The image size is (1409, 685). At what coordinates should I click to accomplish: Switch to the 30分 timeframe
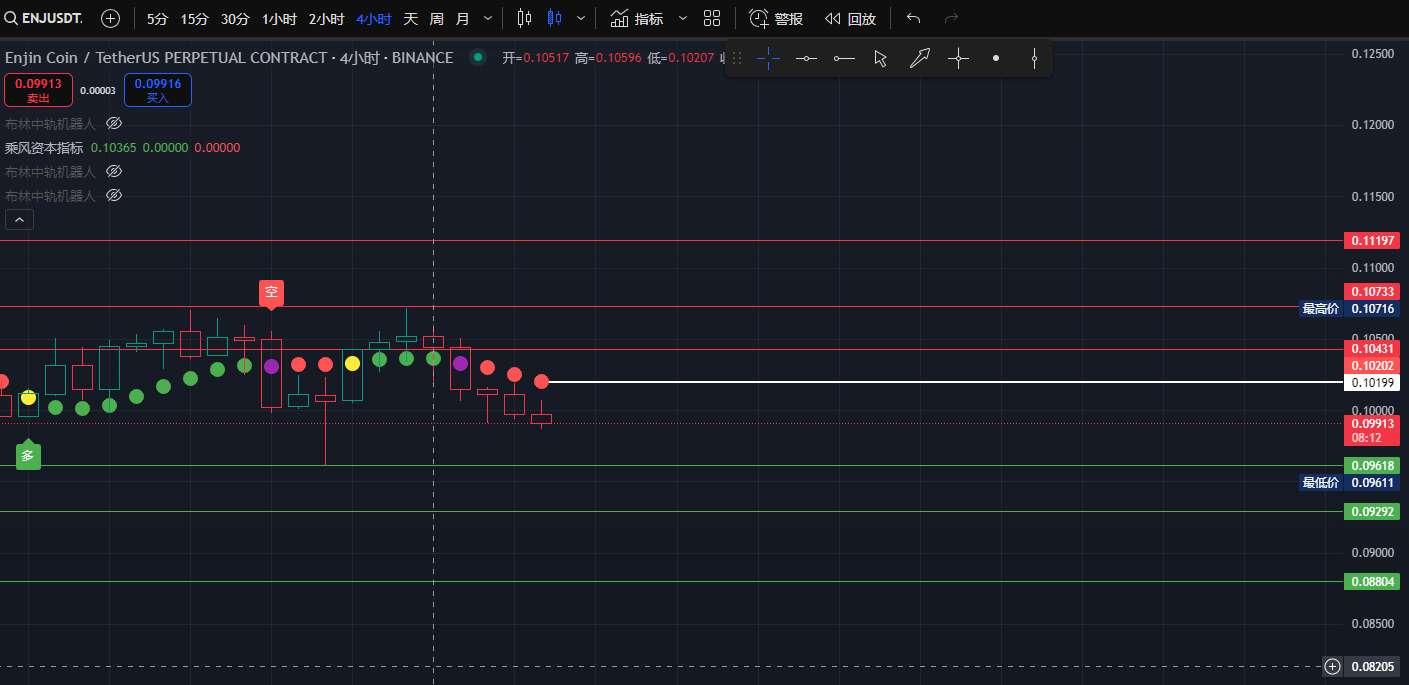[235, 18]
